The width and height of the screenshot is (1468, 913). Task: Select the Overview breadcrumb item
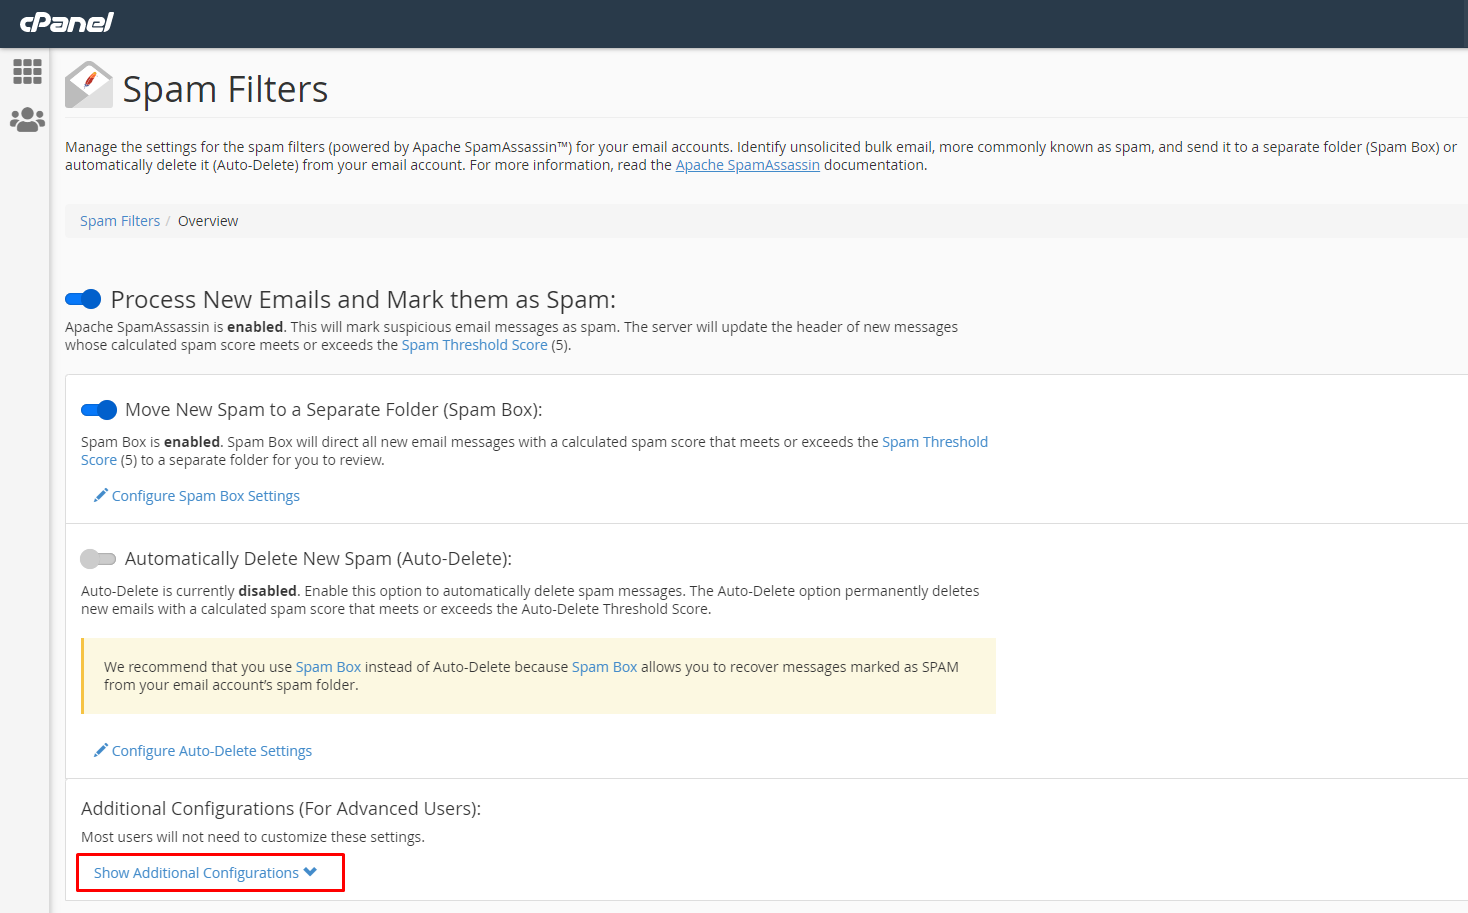(x=208, y=221)
